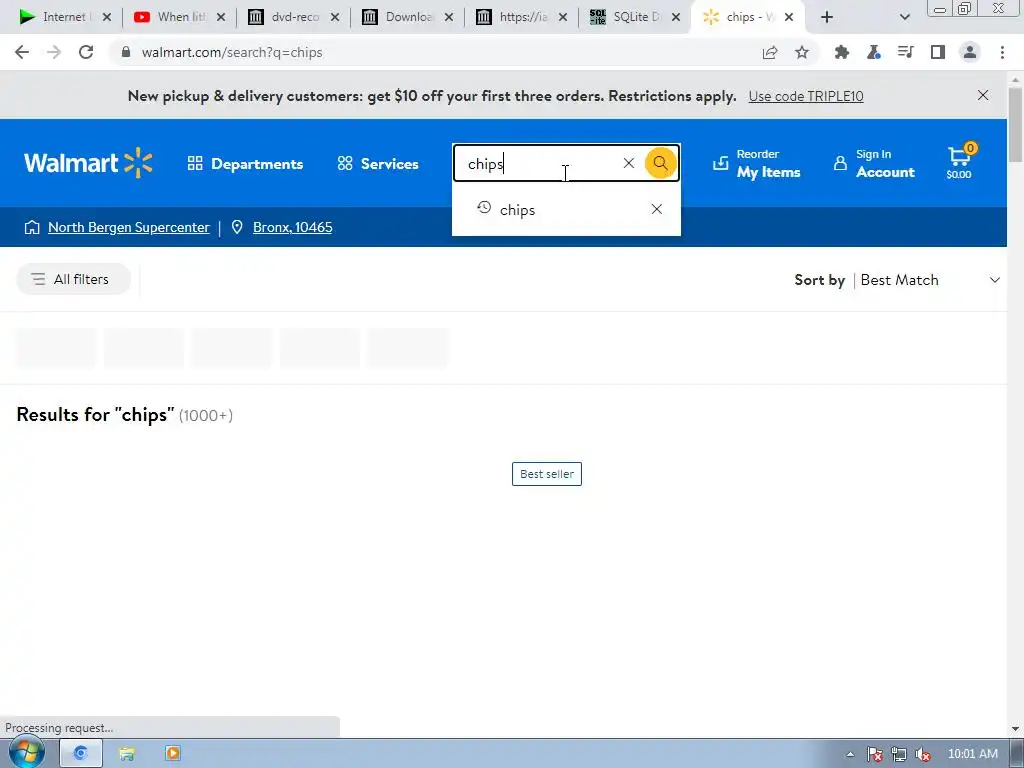Click the Use code TRIPLE10 link

pyautogui.click(x=806, y=97)
